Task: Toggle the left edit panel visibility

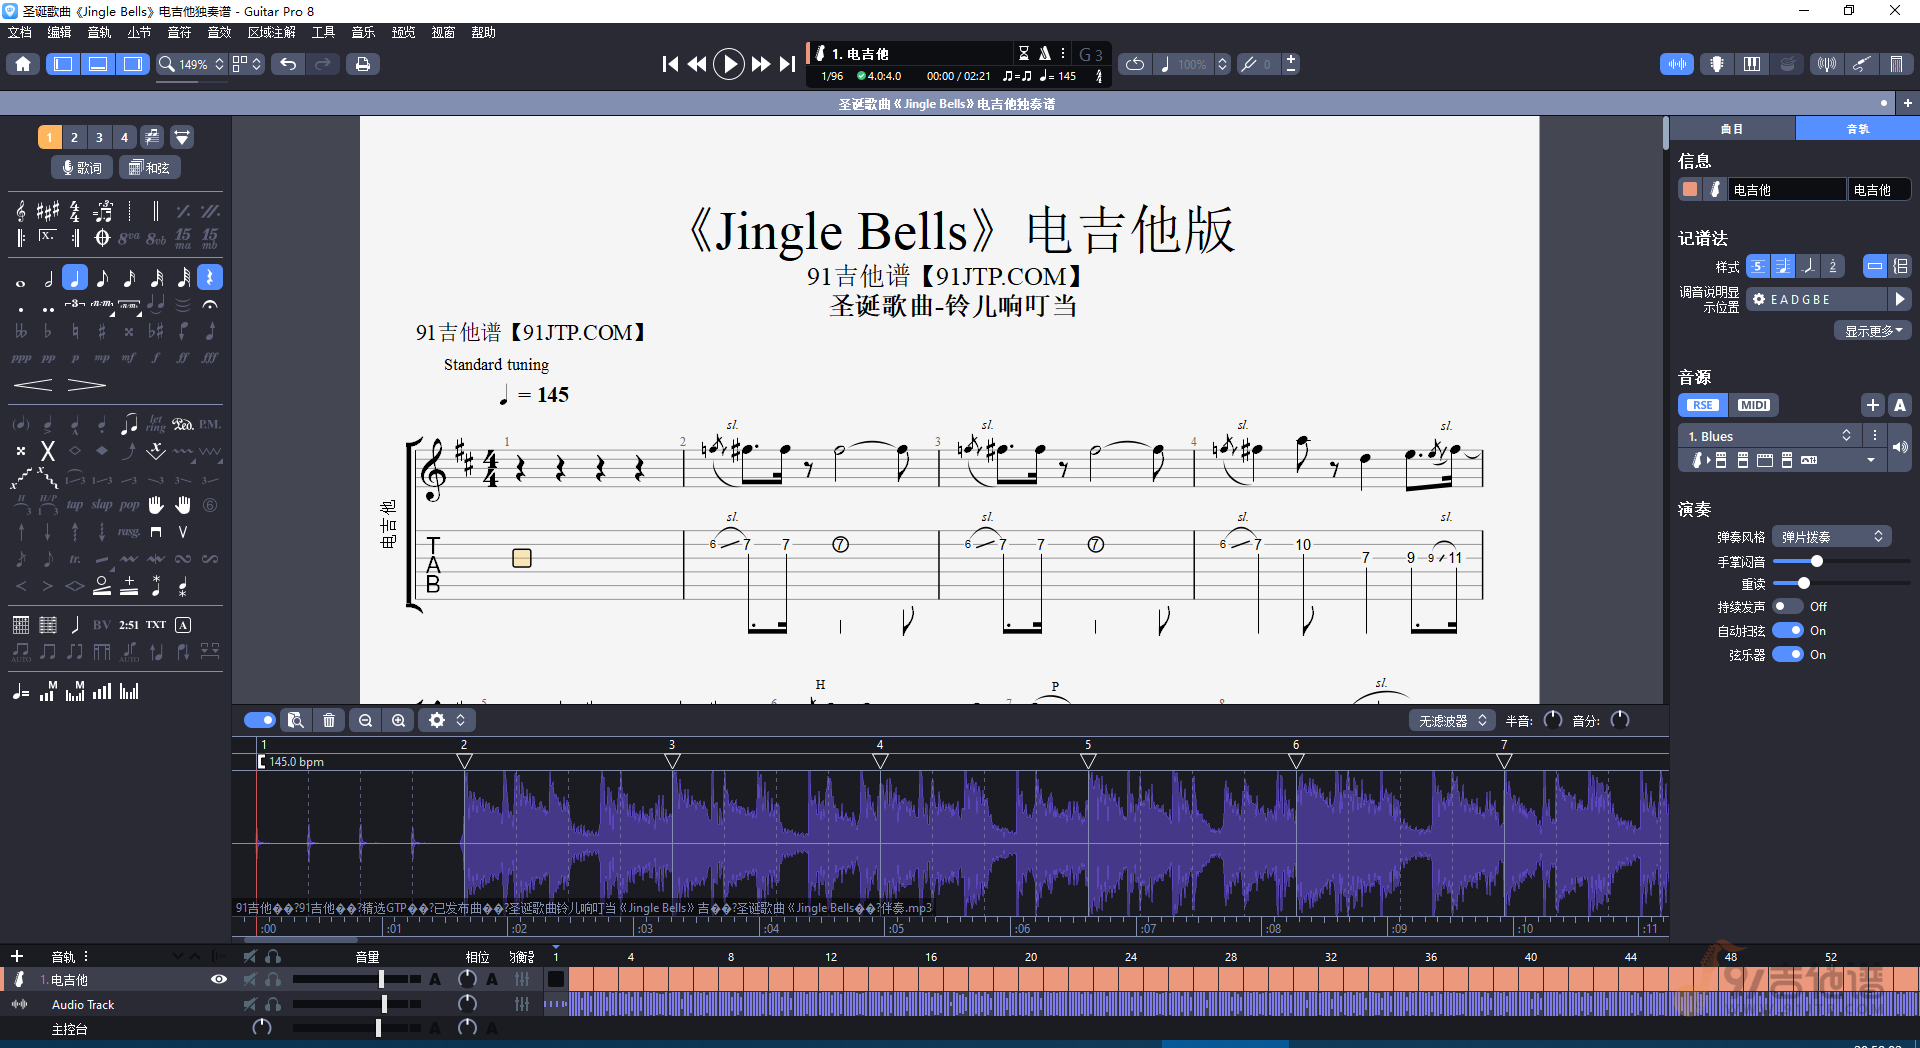Action: tap(63, 64)
